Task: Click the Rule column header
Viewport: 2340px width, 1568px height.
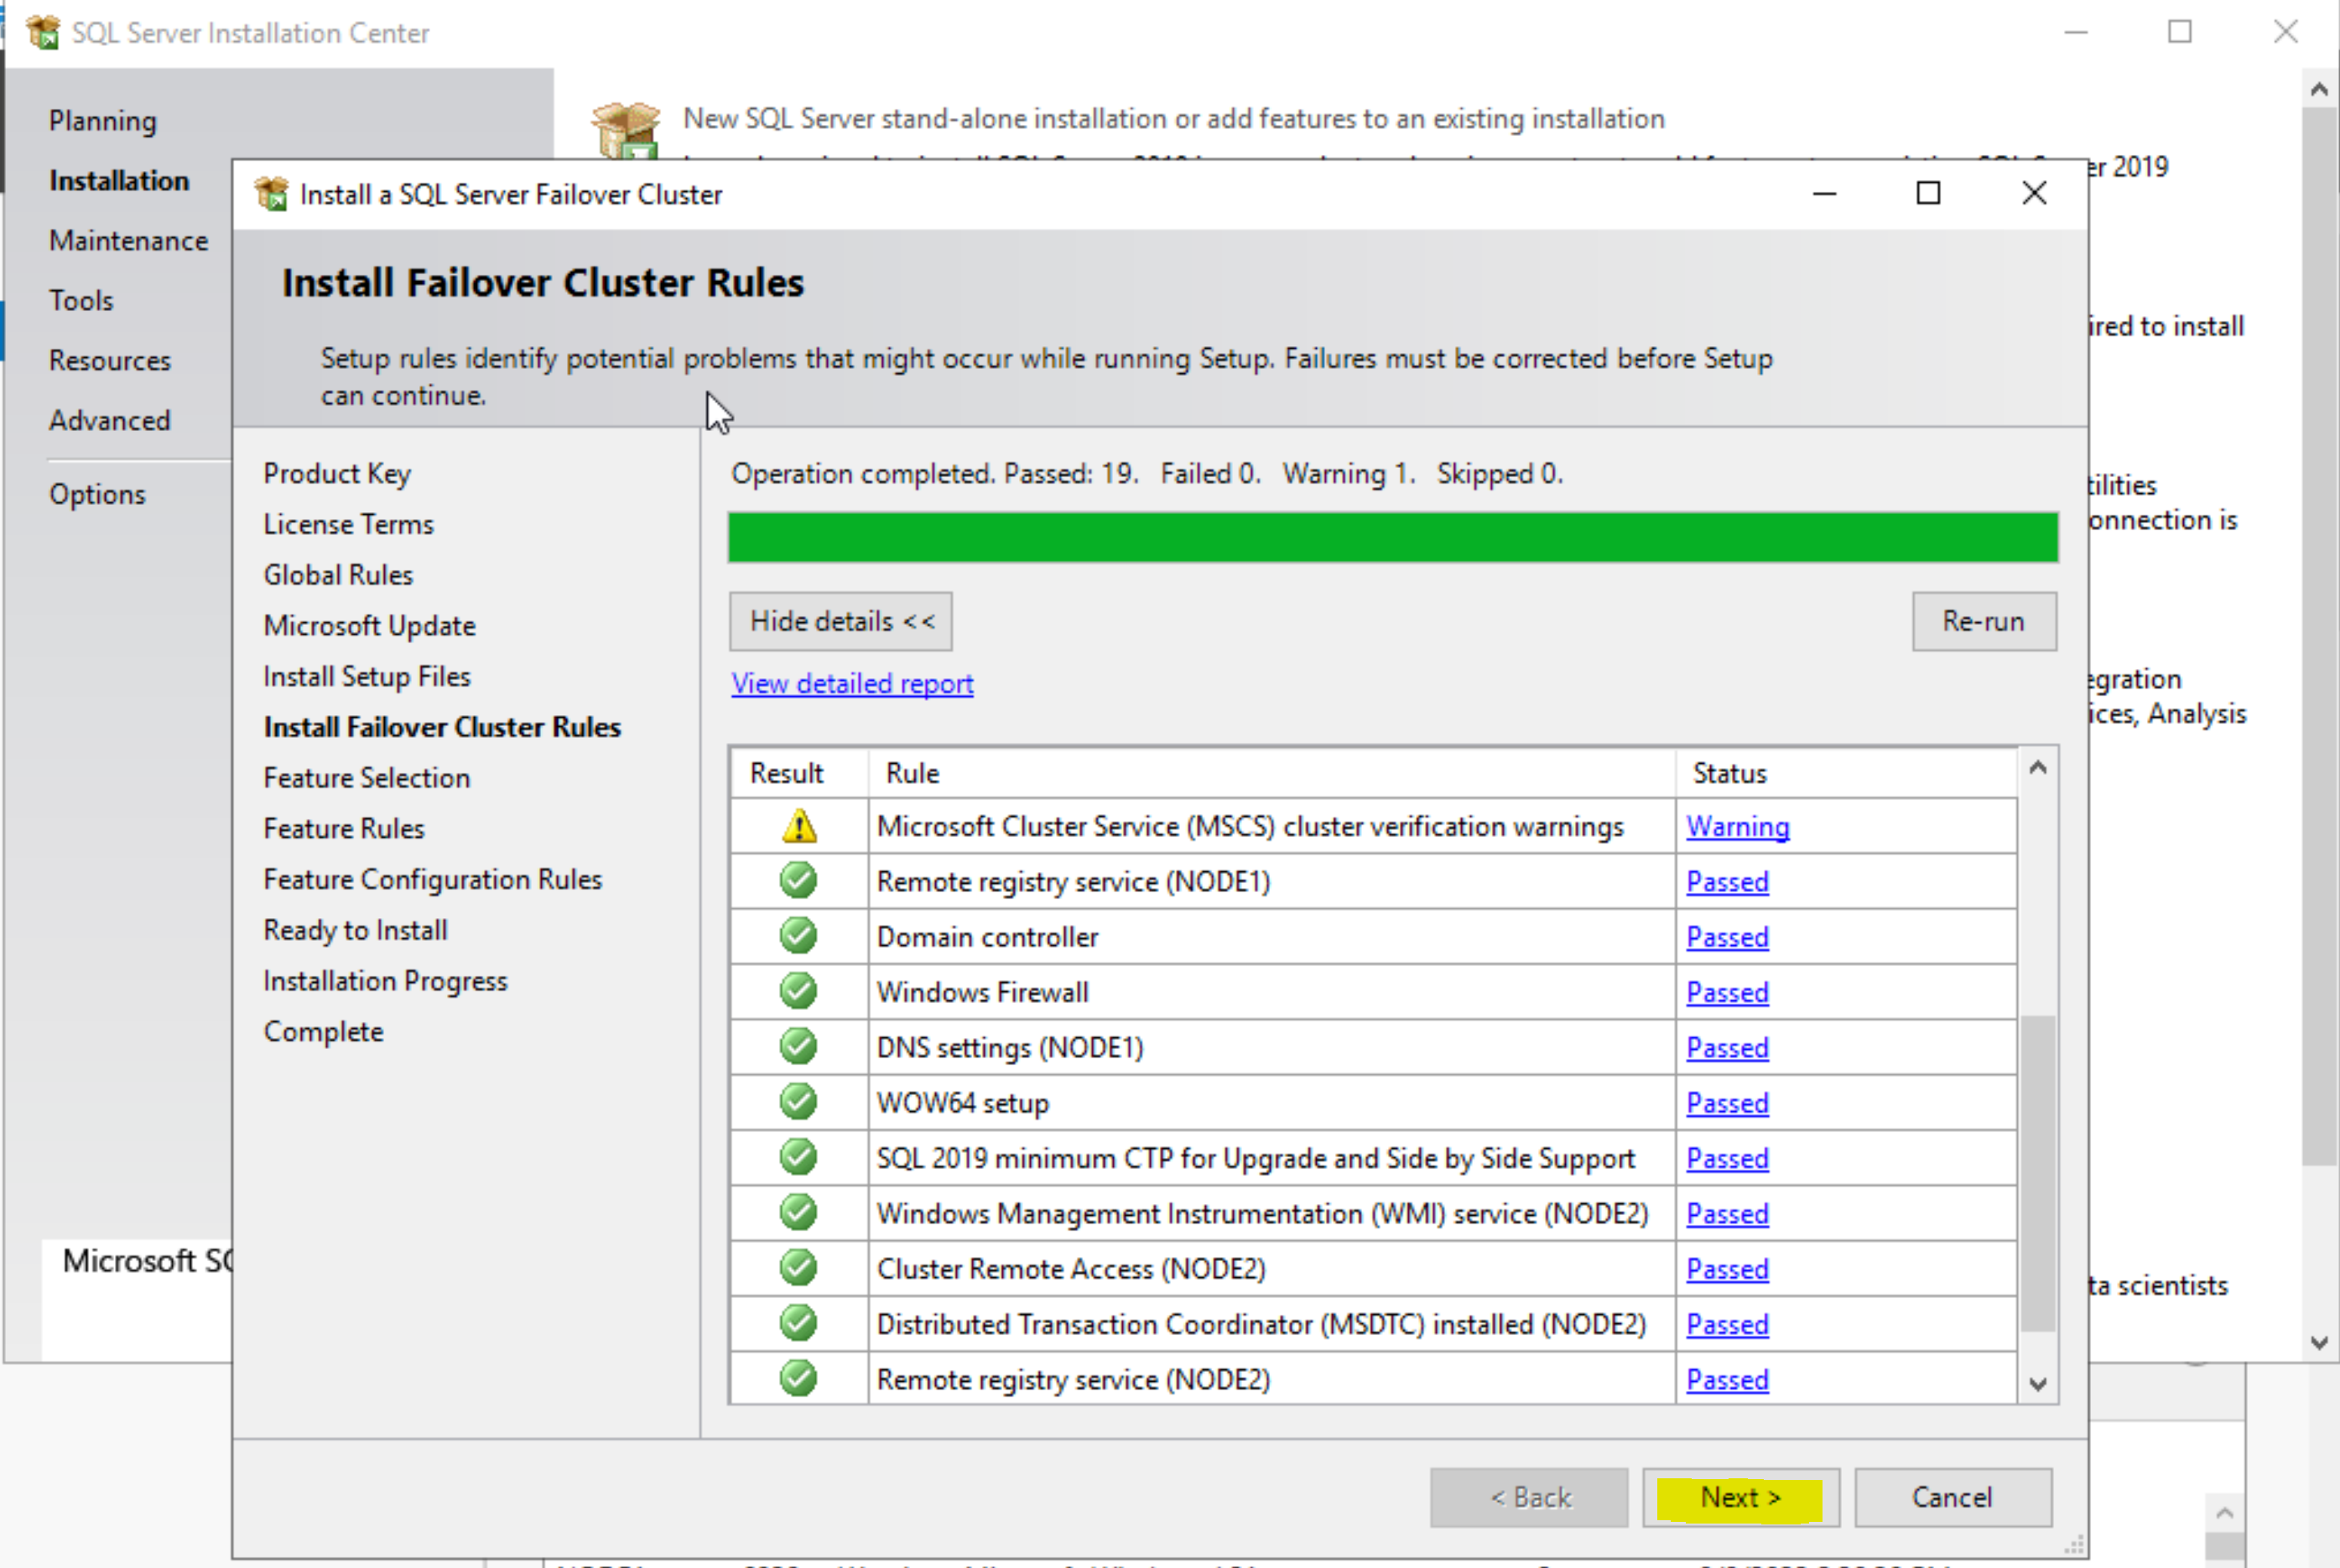Action: click(1271, 773)
